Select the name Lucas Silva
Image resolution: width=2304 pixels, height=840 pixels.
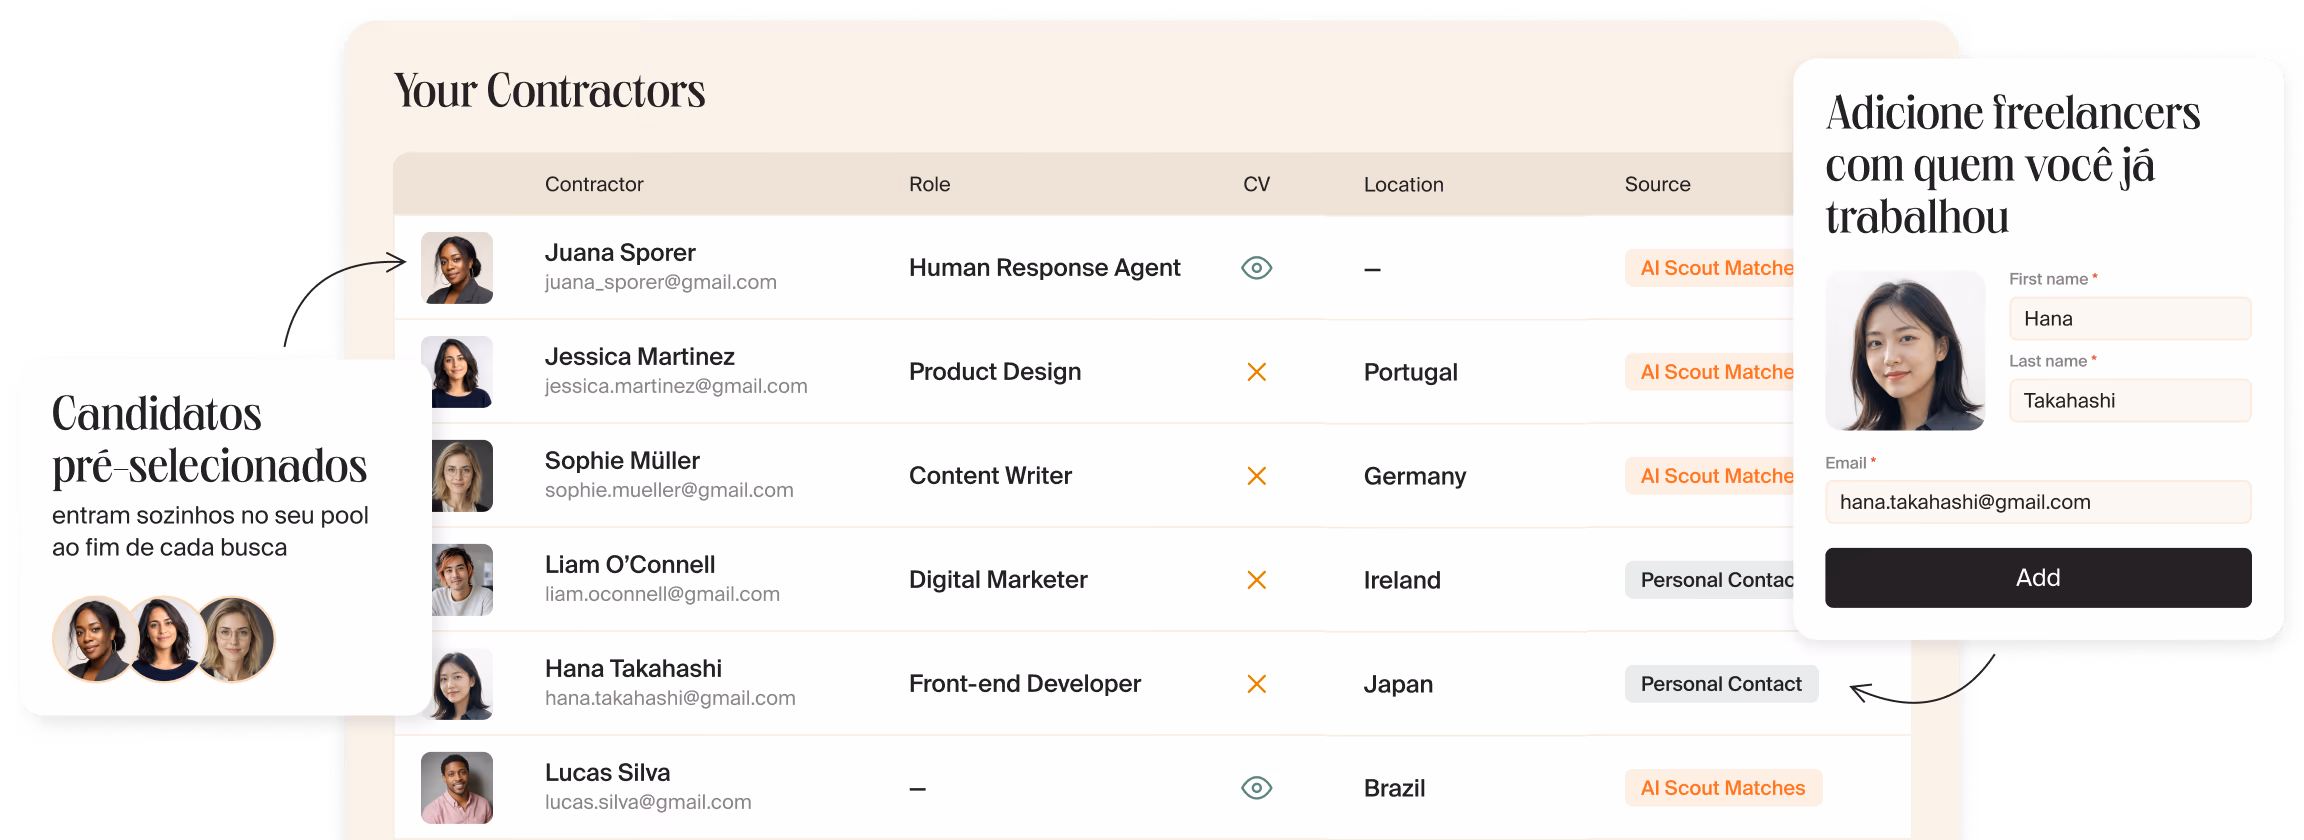(607, 773)
